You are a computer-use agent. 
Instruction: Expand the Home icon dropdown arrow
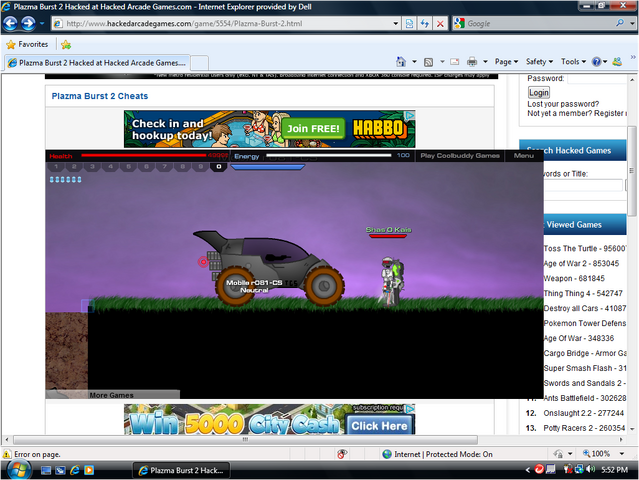[x=414, y=62]
